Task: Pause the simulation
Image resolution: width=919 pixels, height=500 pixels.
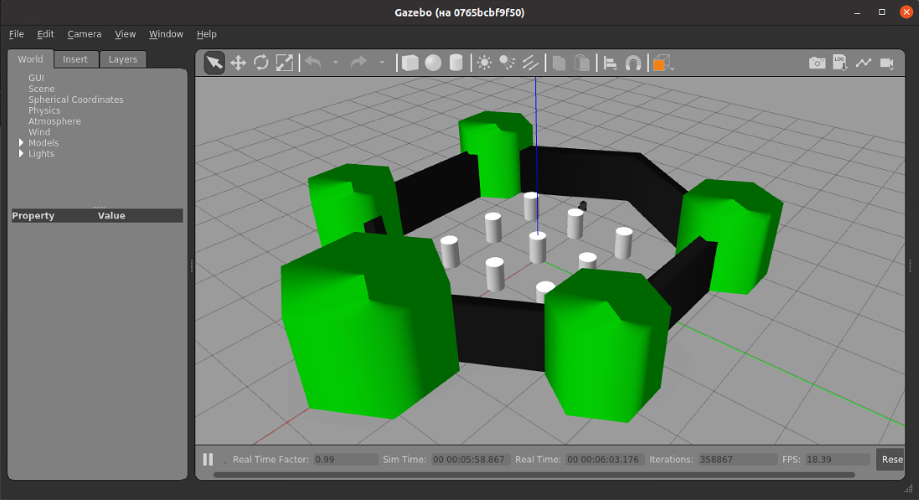Action: [x=208, y=459]
